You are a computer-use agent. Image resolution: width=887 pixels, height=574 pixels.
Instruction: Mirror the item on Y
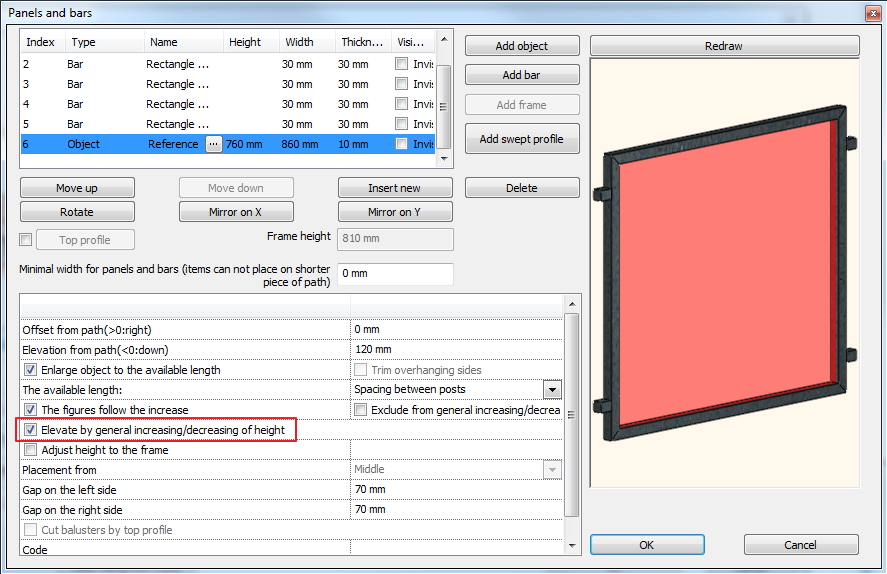395,212
